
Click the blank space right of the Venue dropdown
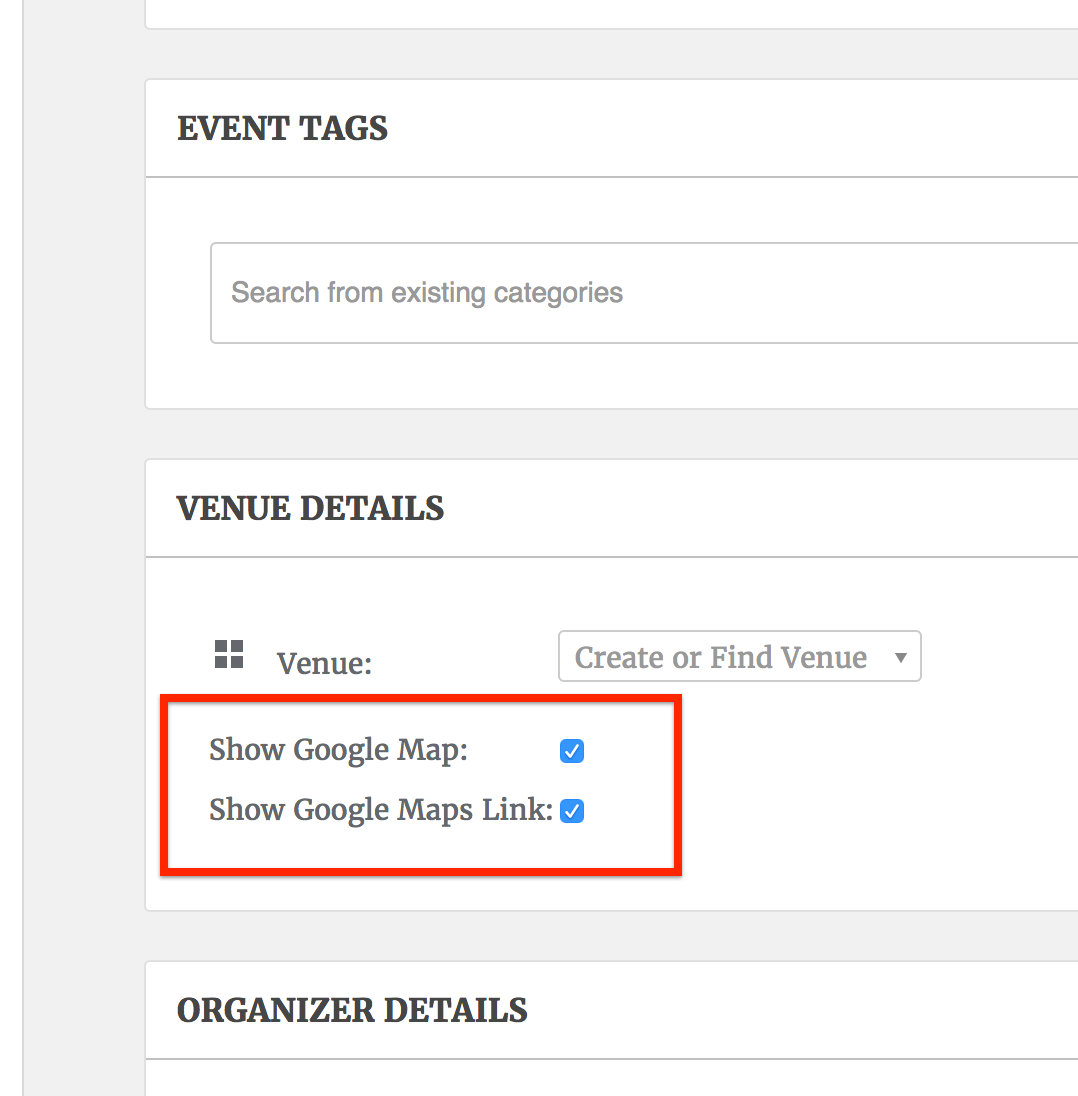(1000, 657)
